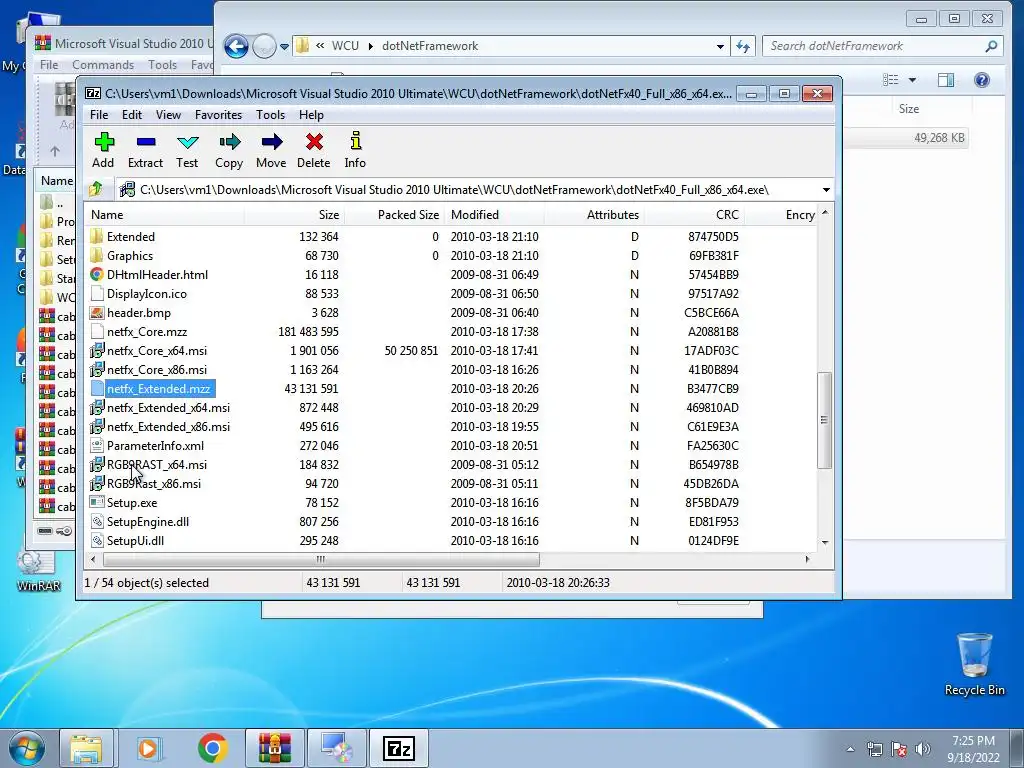Click Explorer back navigation button
The height and width of the screenshot is (768, 1024).
tap(236, 46)
